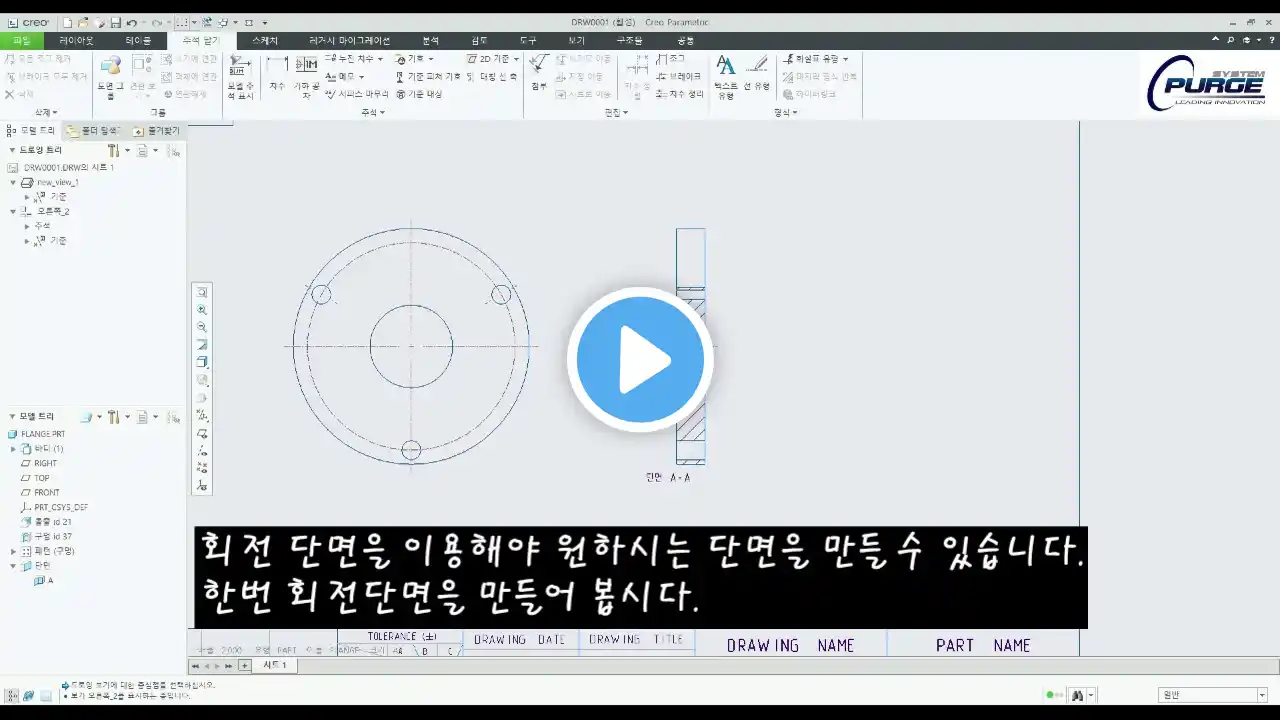Select DRW0001.DRW의 시트 1 tree row
Screen dimensions: 1280x720
[x=62, y=168]
